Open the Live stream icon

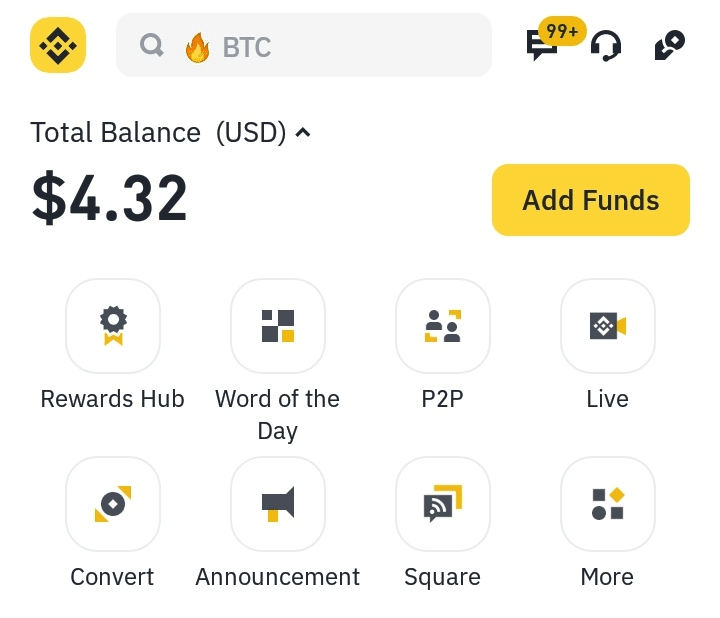[608, 326]
